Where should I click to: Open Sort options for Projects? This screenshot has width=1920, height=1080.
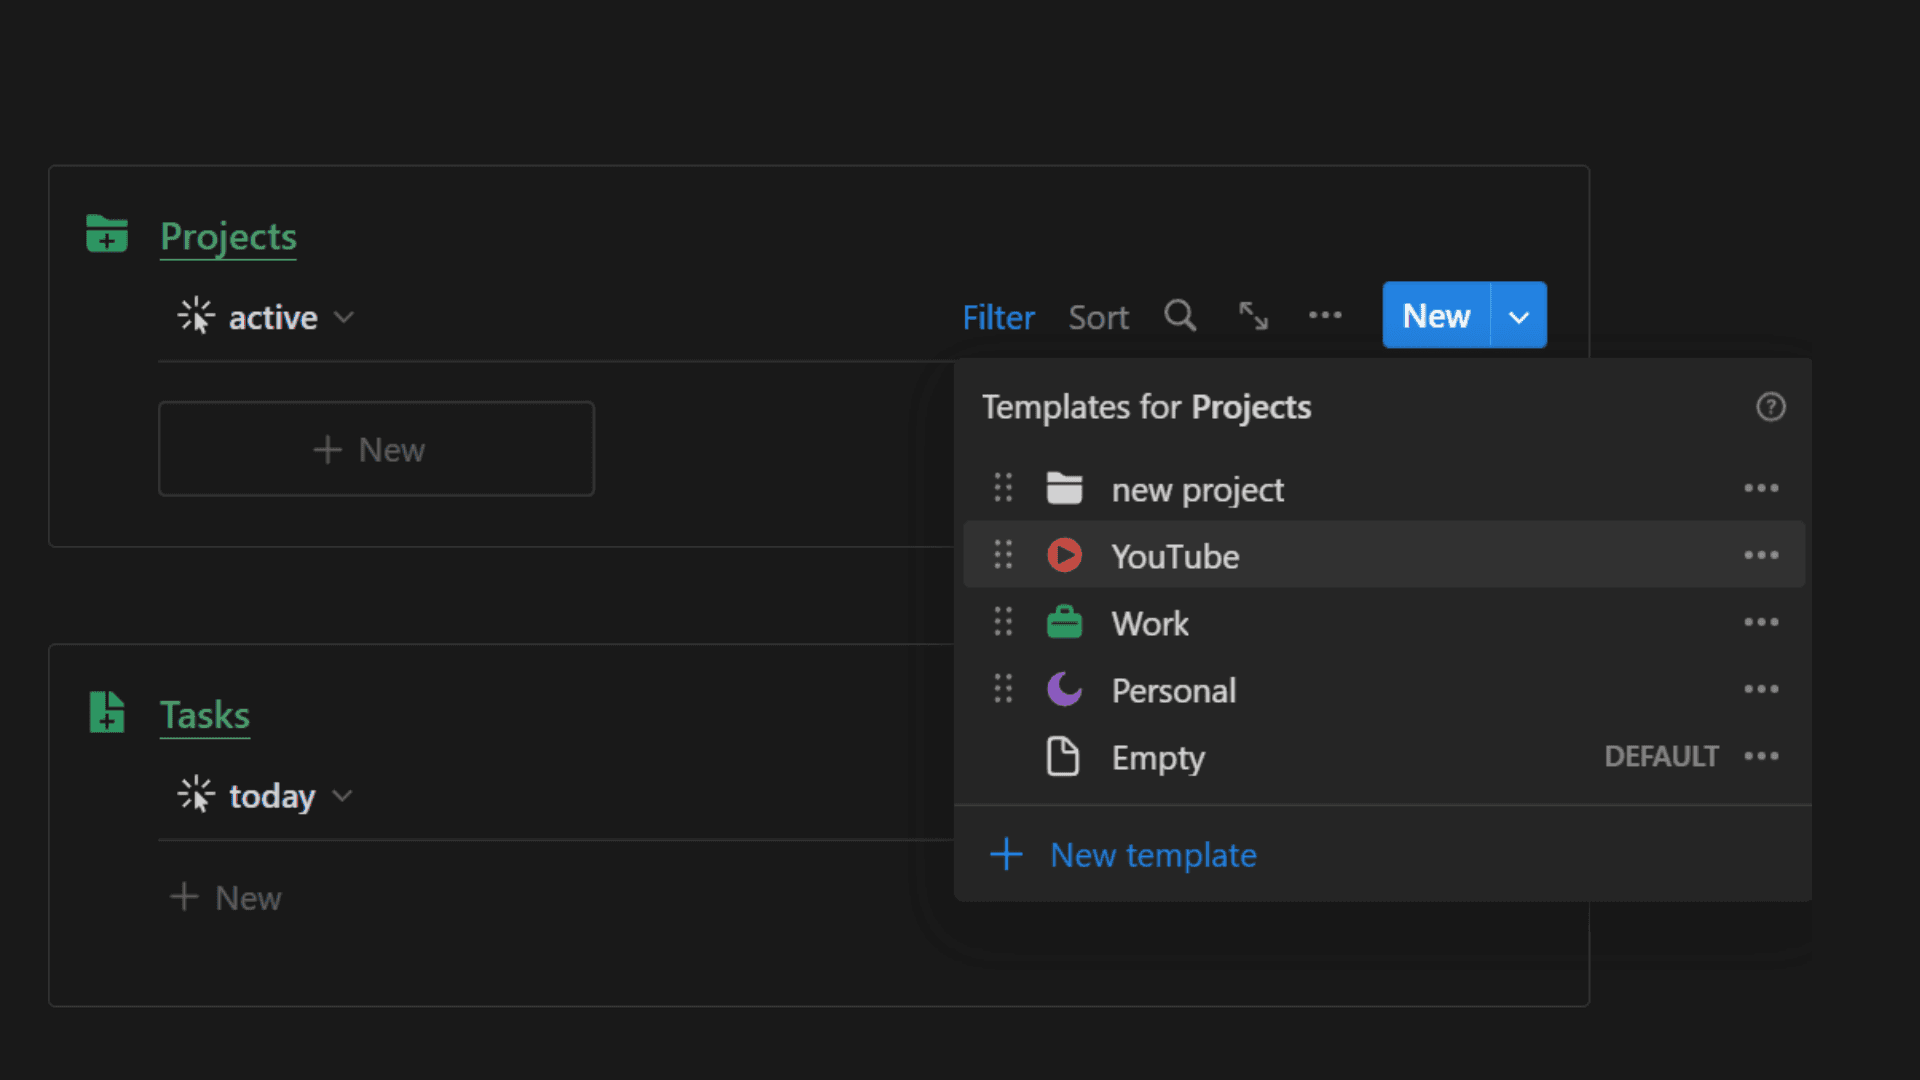pyautogui.click(x=1098, y=317)
